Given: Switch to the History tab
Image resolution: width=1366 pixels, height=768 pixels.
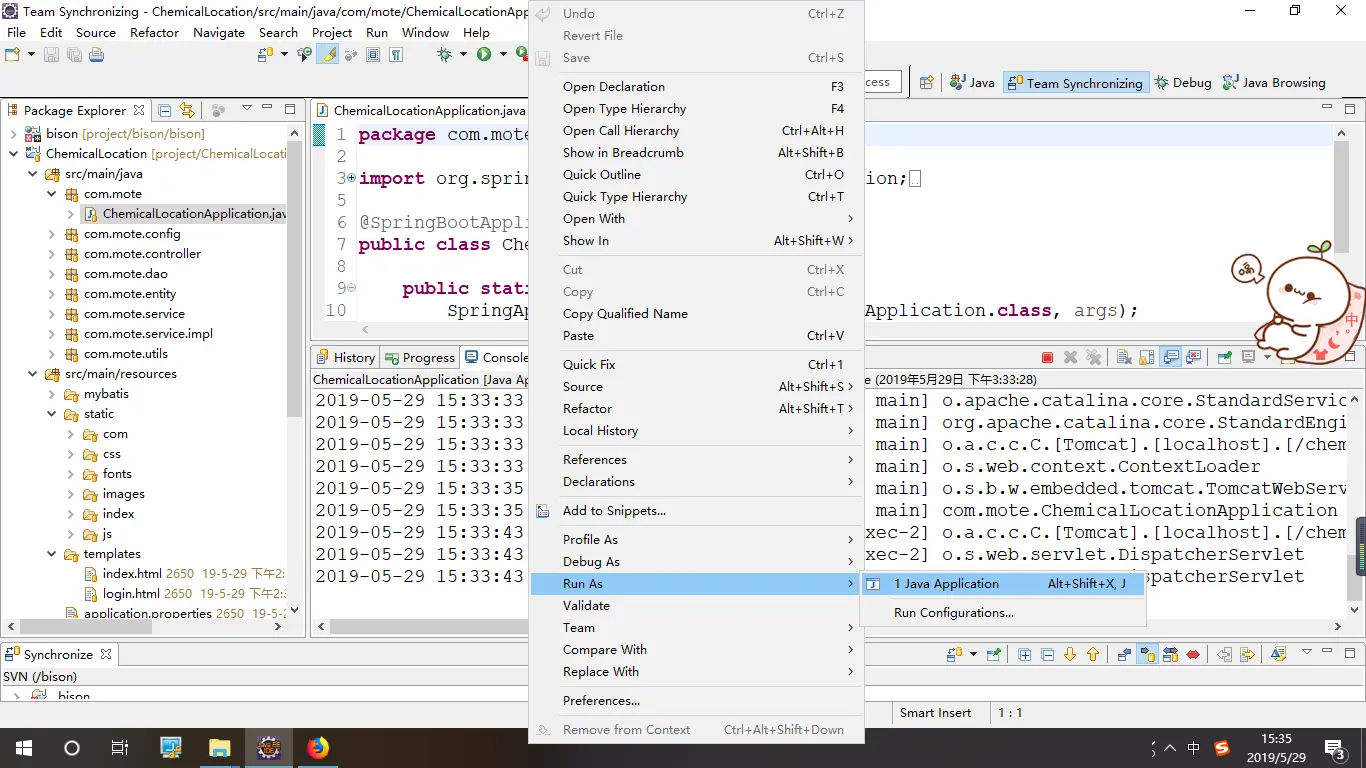Looking at the screenshot, I should pos(346,357).
